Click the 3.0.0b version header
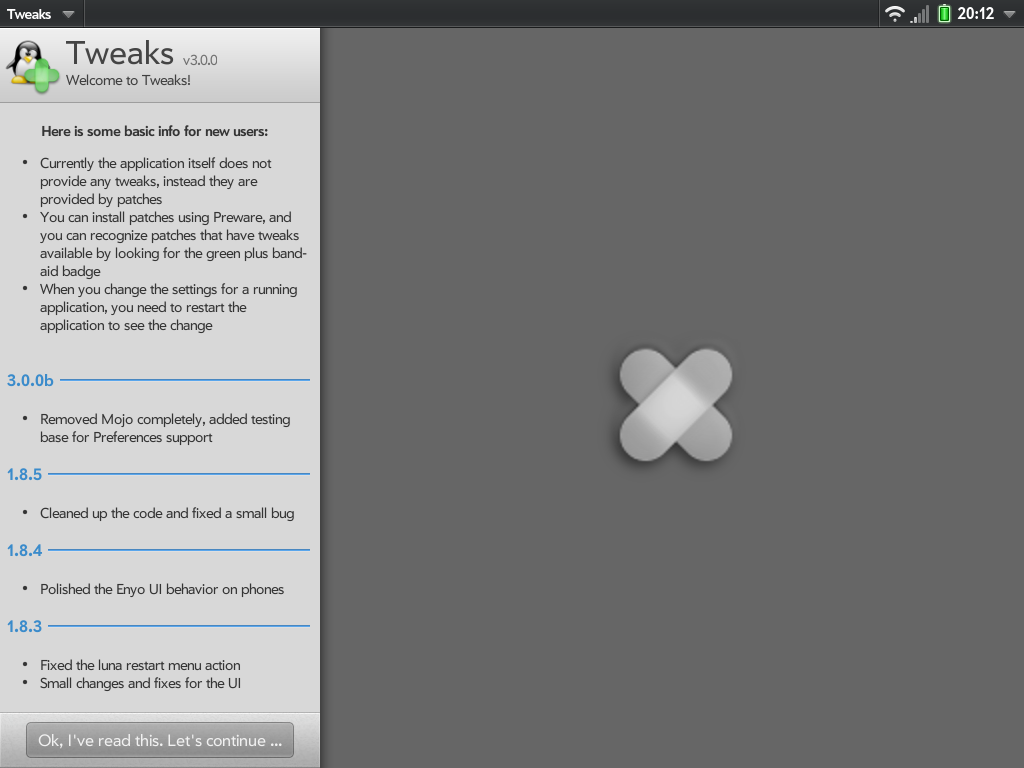The width and height of the screenshot is (1024, 768). click(x=30, y=380)
